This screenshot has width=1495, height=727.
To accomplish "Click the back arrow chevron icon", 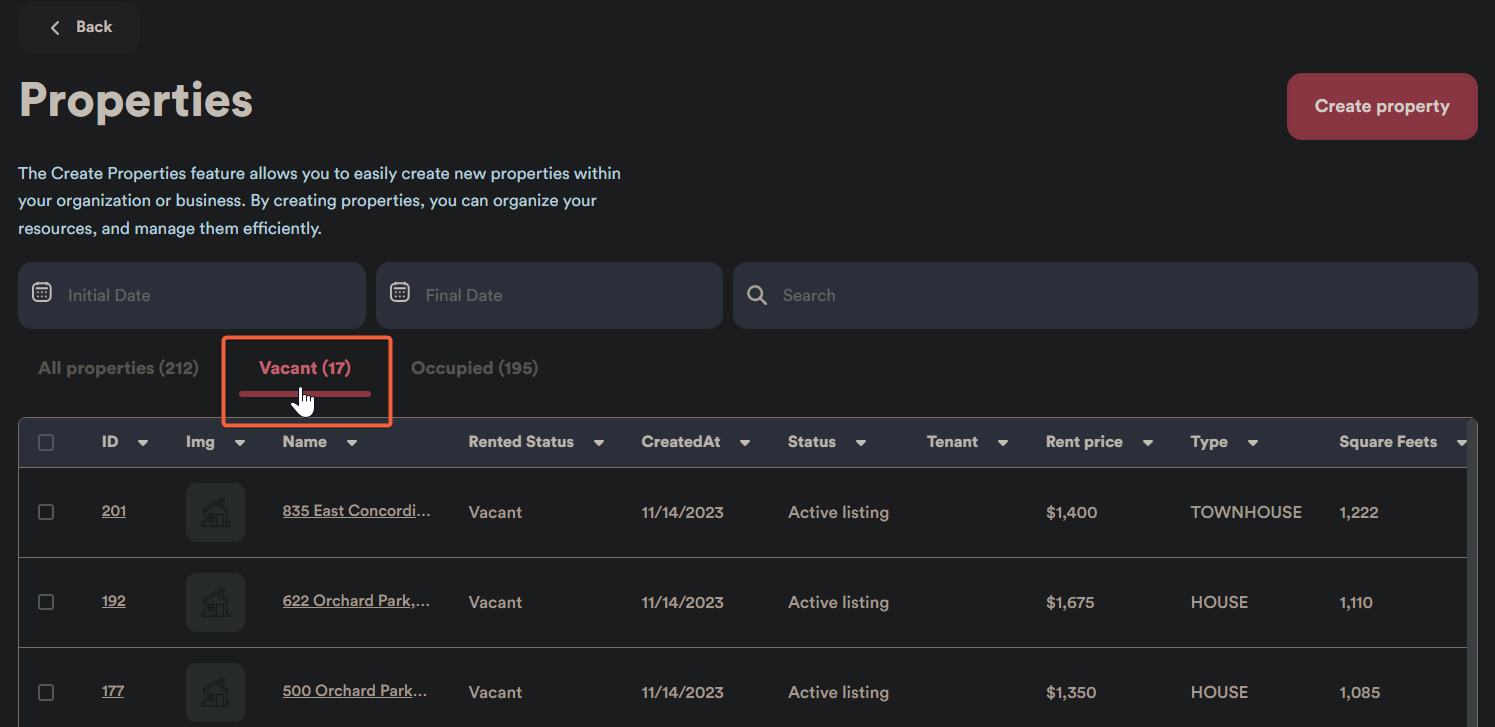I will pyautogui.click(x=55, y=27).
